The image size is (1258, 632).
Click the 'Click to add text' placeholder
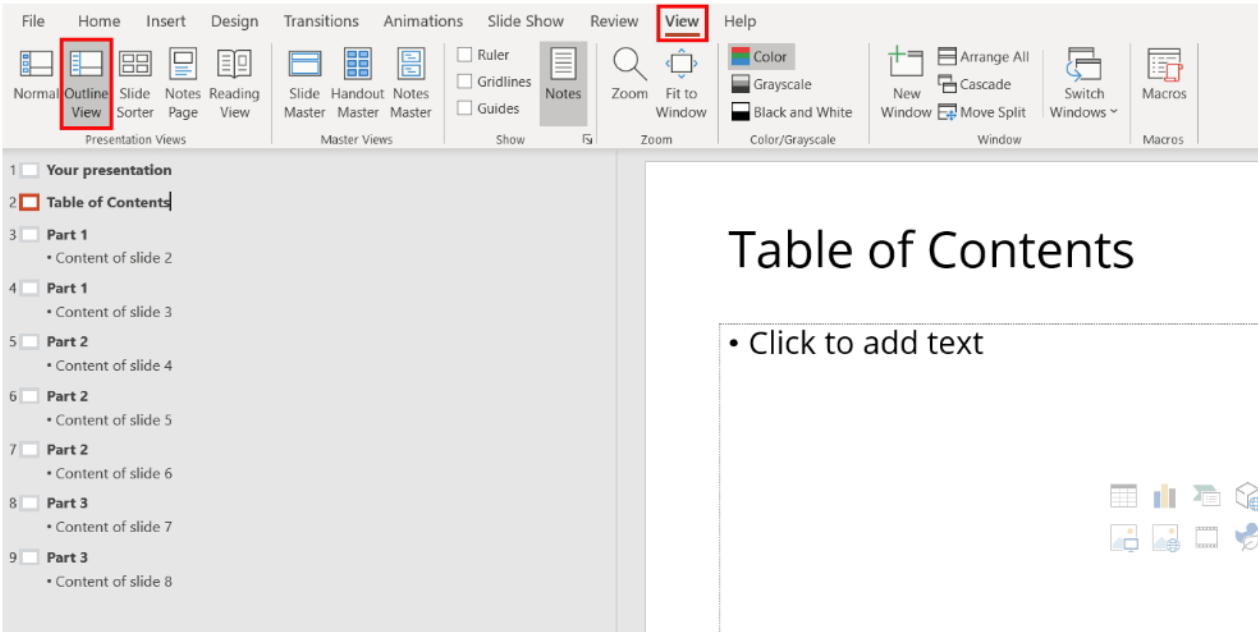(x=866, y=344)
